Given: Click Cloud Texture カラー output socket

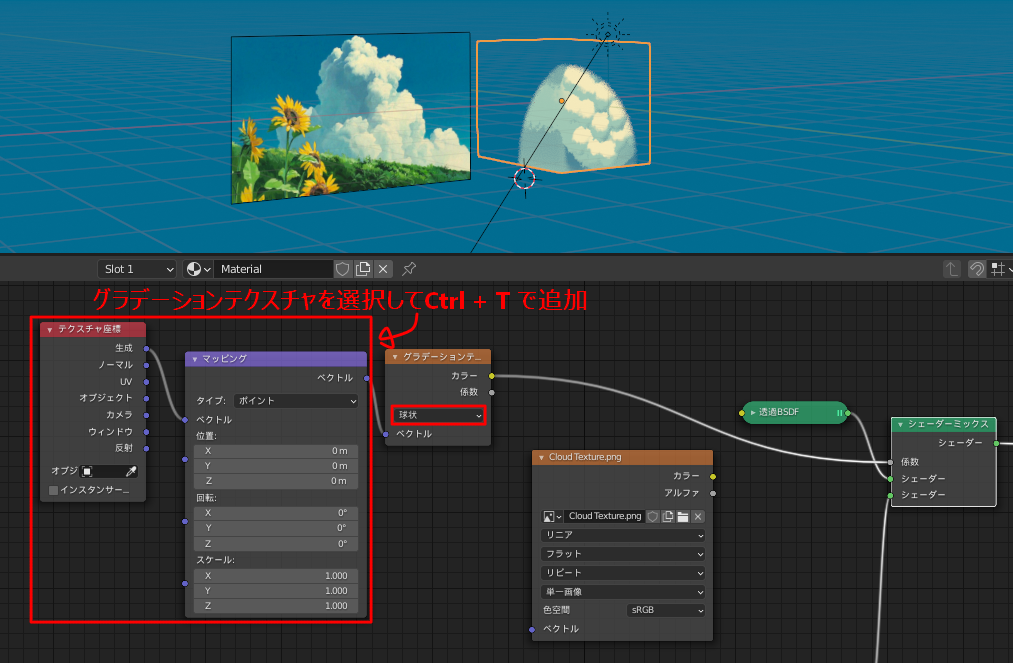Looking at the screenshot, I should click(713, 476).
